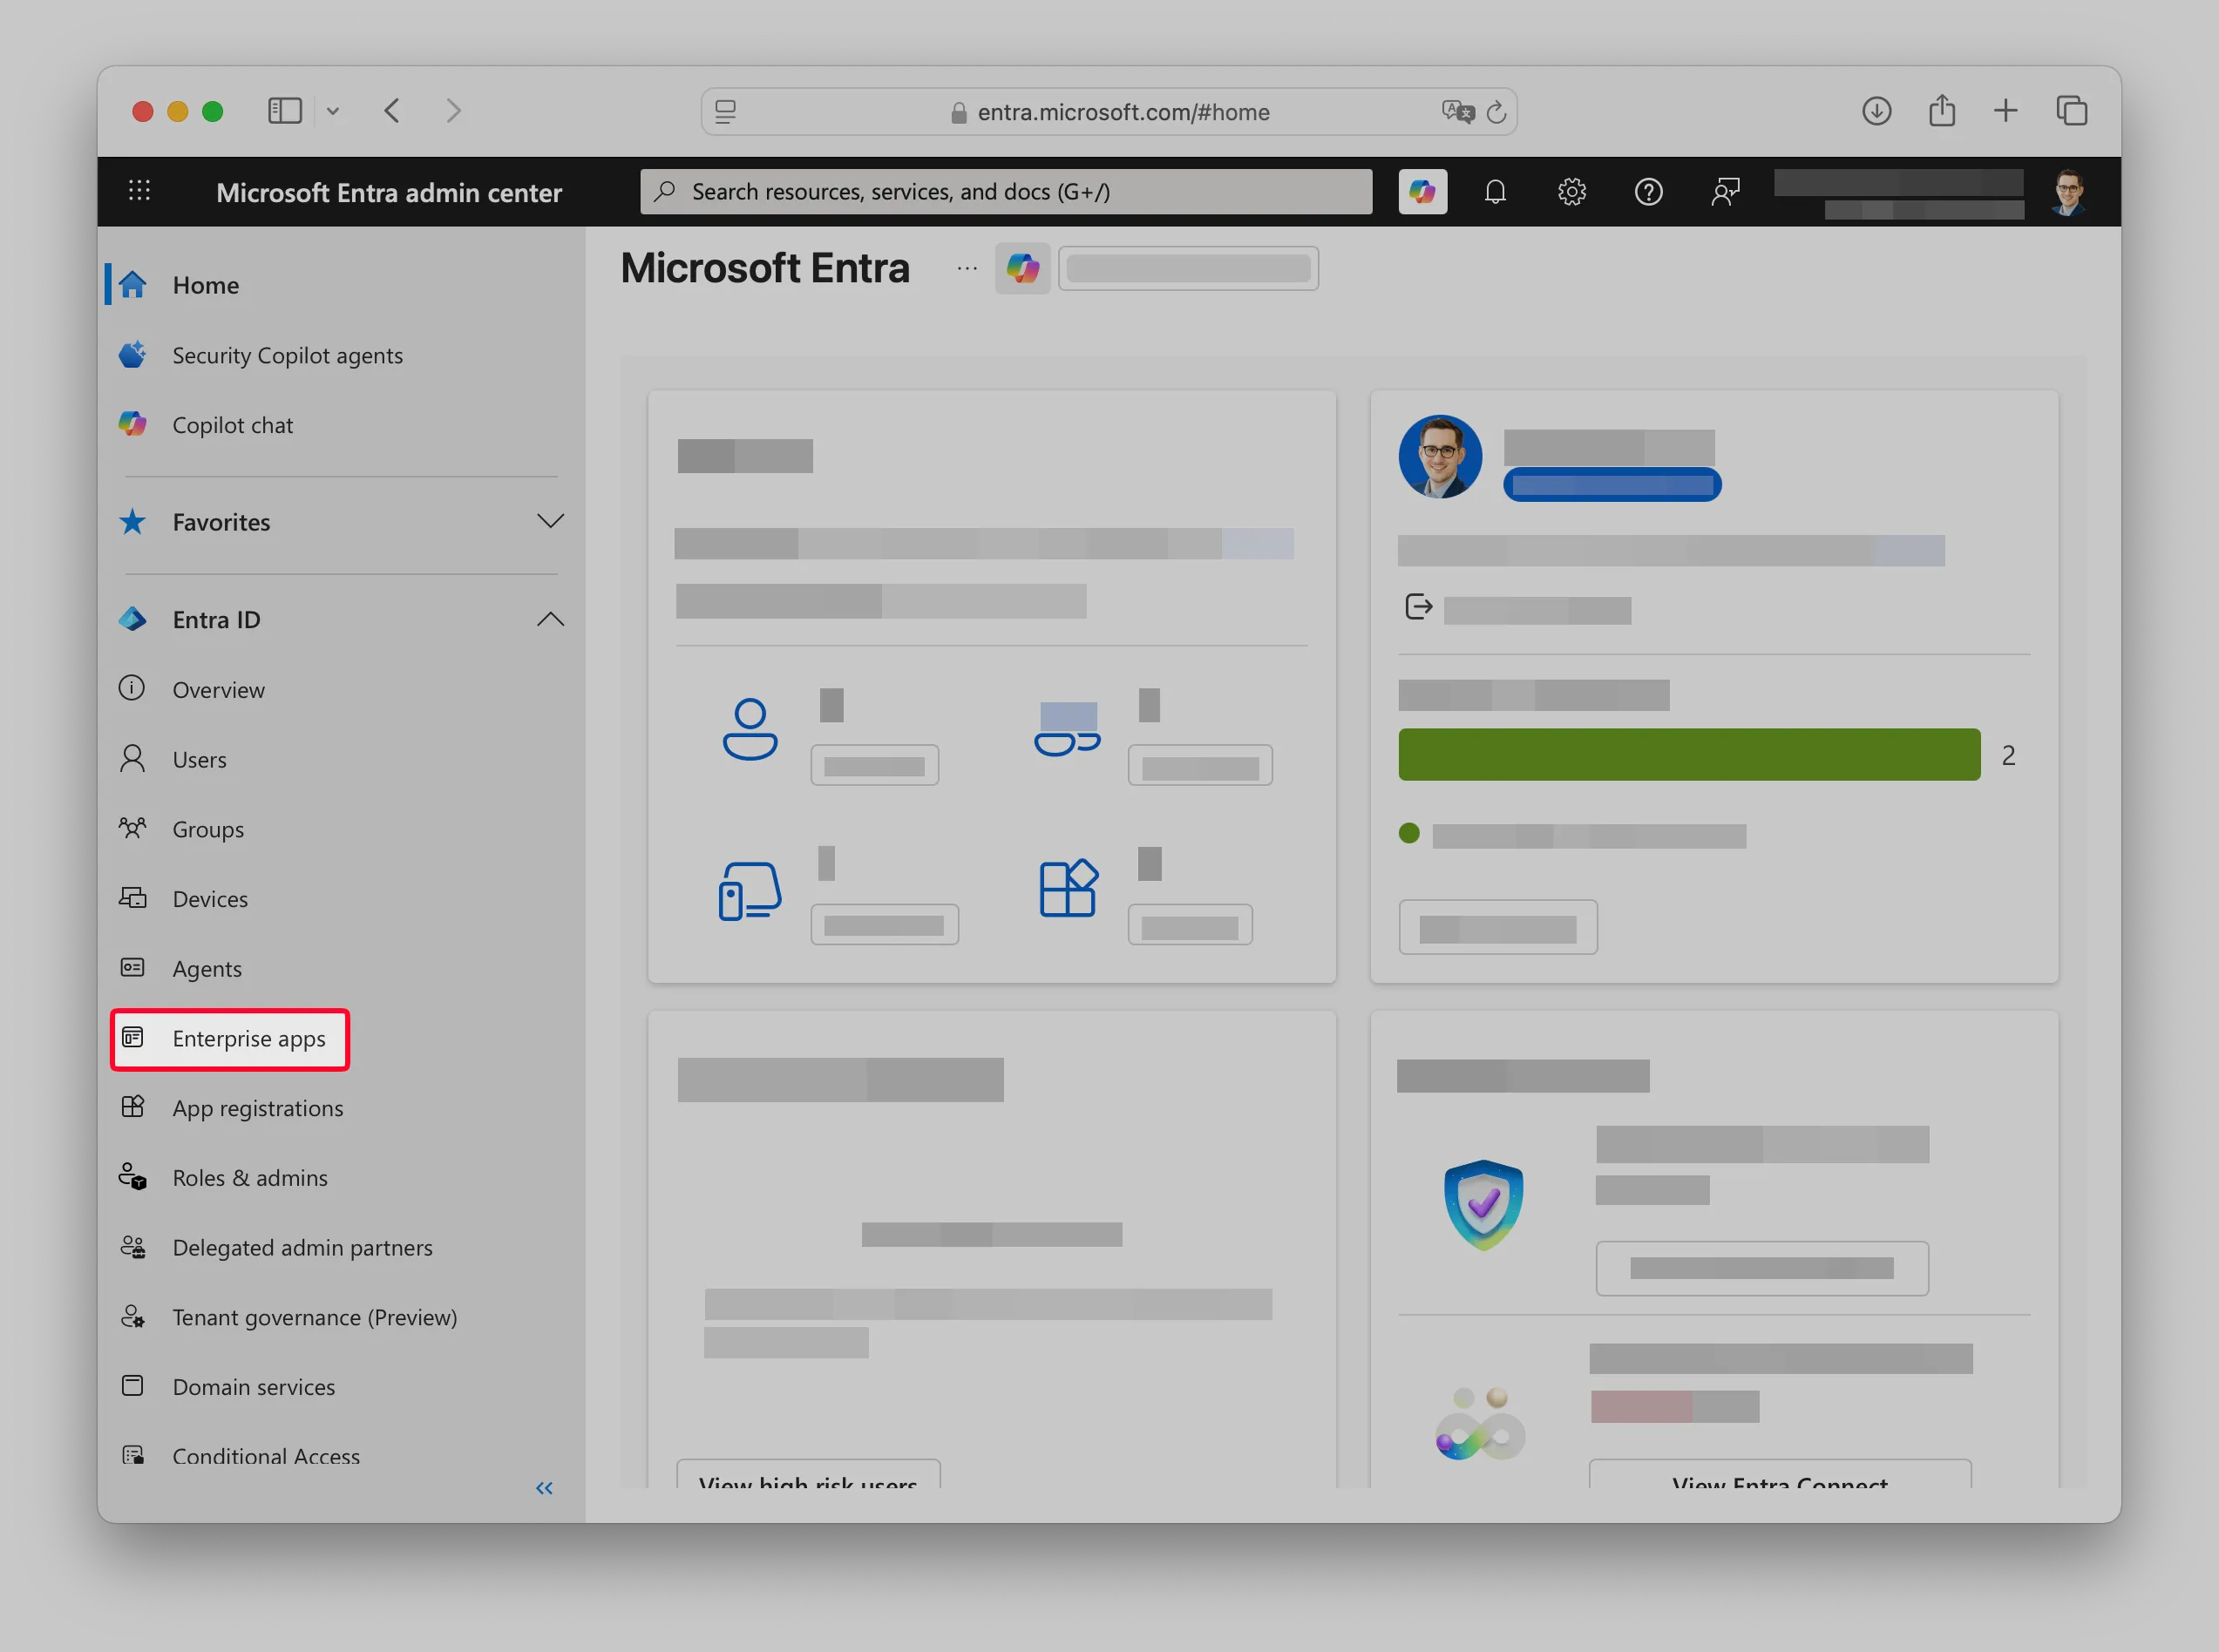Click the search resources input field
Screen dimensions: 2219x1652
pyautogui.click(x=1006, y=191)
